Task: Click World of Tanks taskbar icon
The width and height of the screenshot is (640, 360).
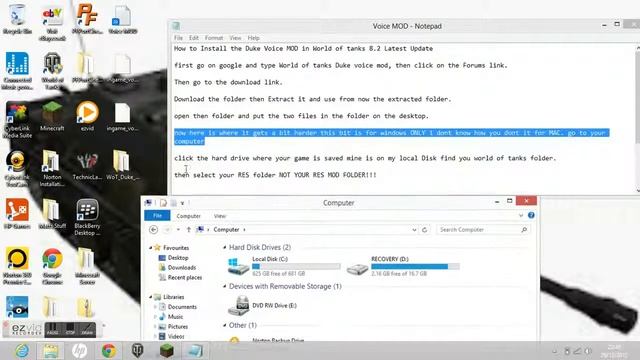Action: [137, 351]
